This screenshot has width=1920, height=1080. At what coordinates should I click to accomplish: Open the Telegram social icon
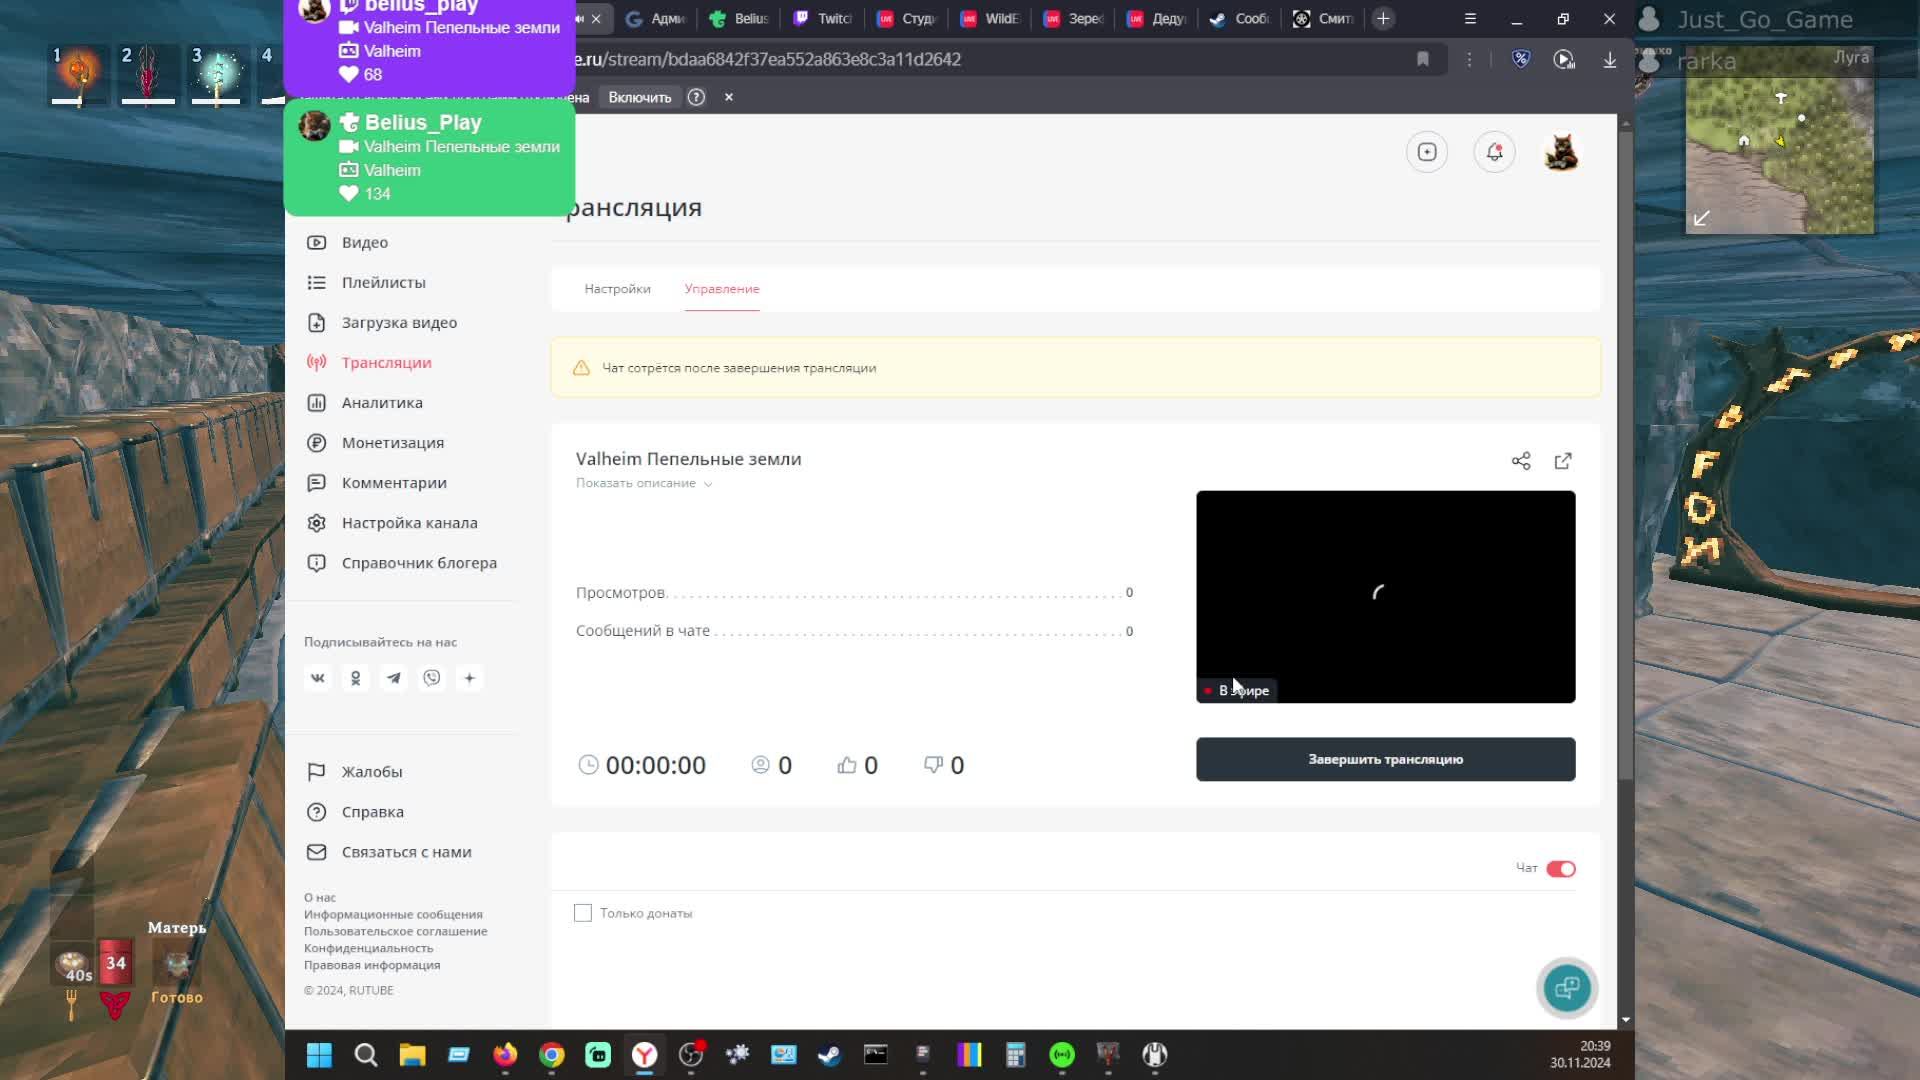(x=394, y=678)
